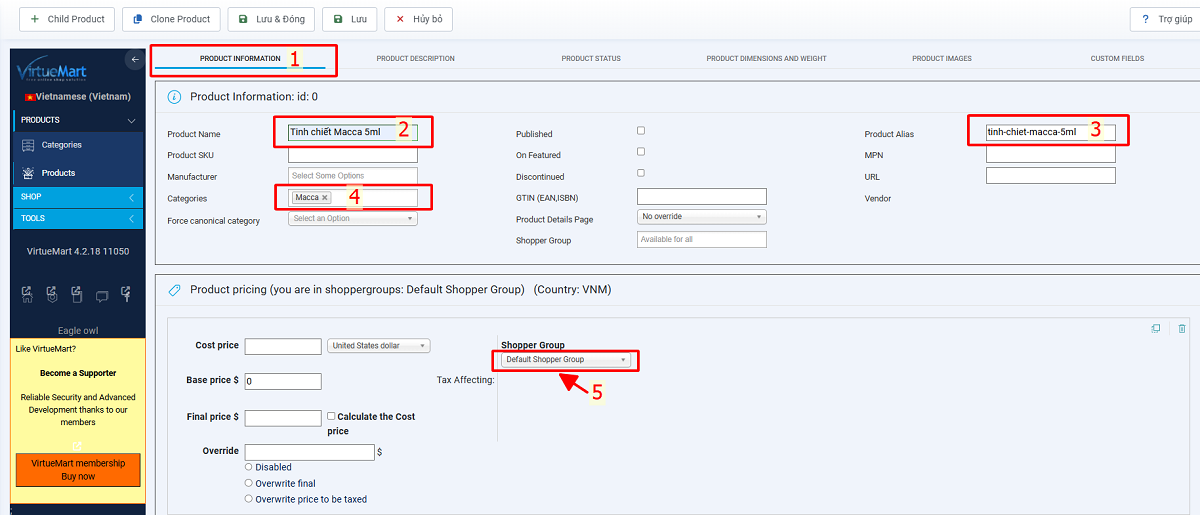Screen dimensions: 1200x515
Task: Switch to the Product Description tab
Action: (x=415, y=59)
